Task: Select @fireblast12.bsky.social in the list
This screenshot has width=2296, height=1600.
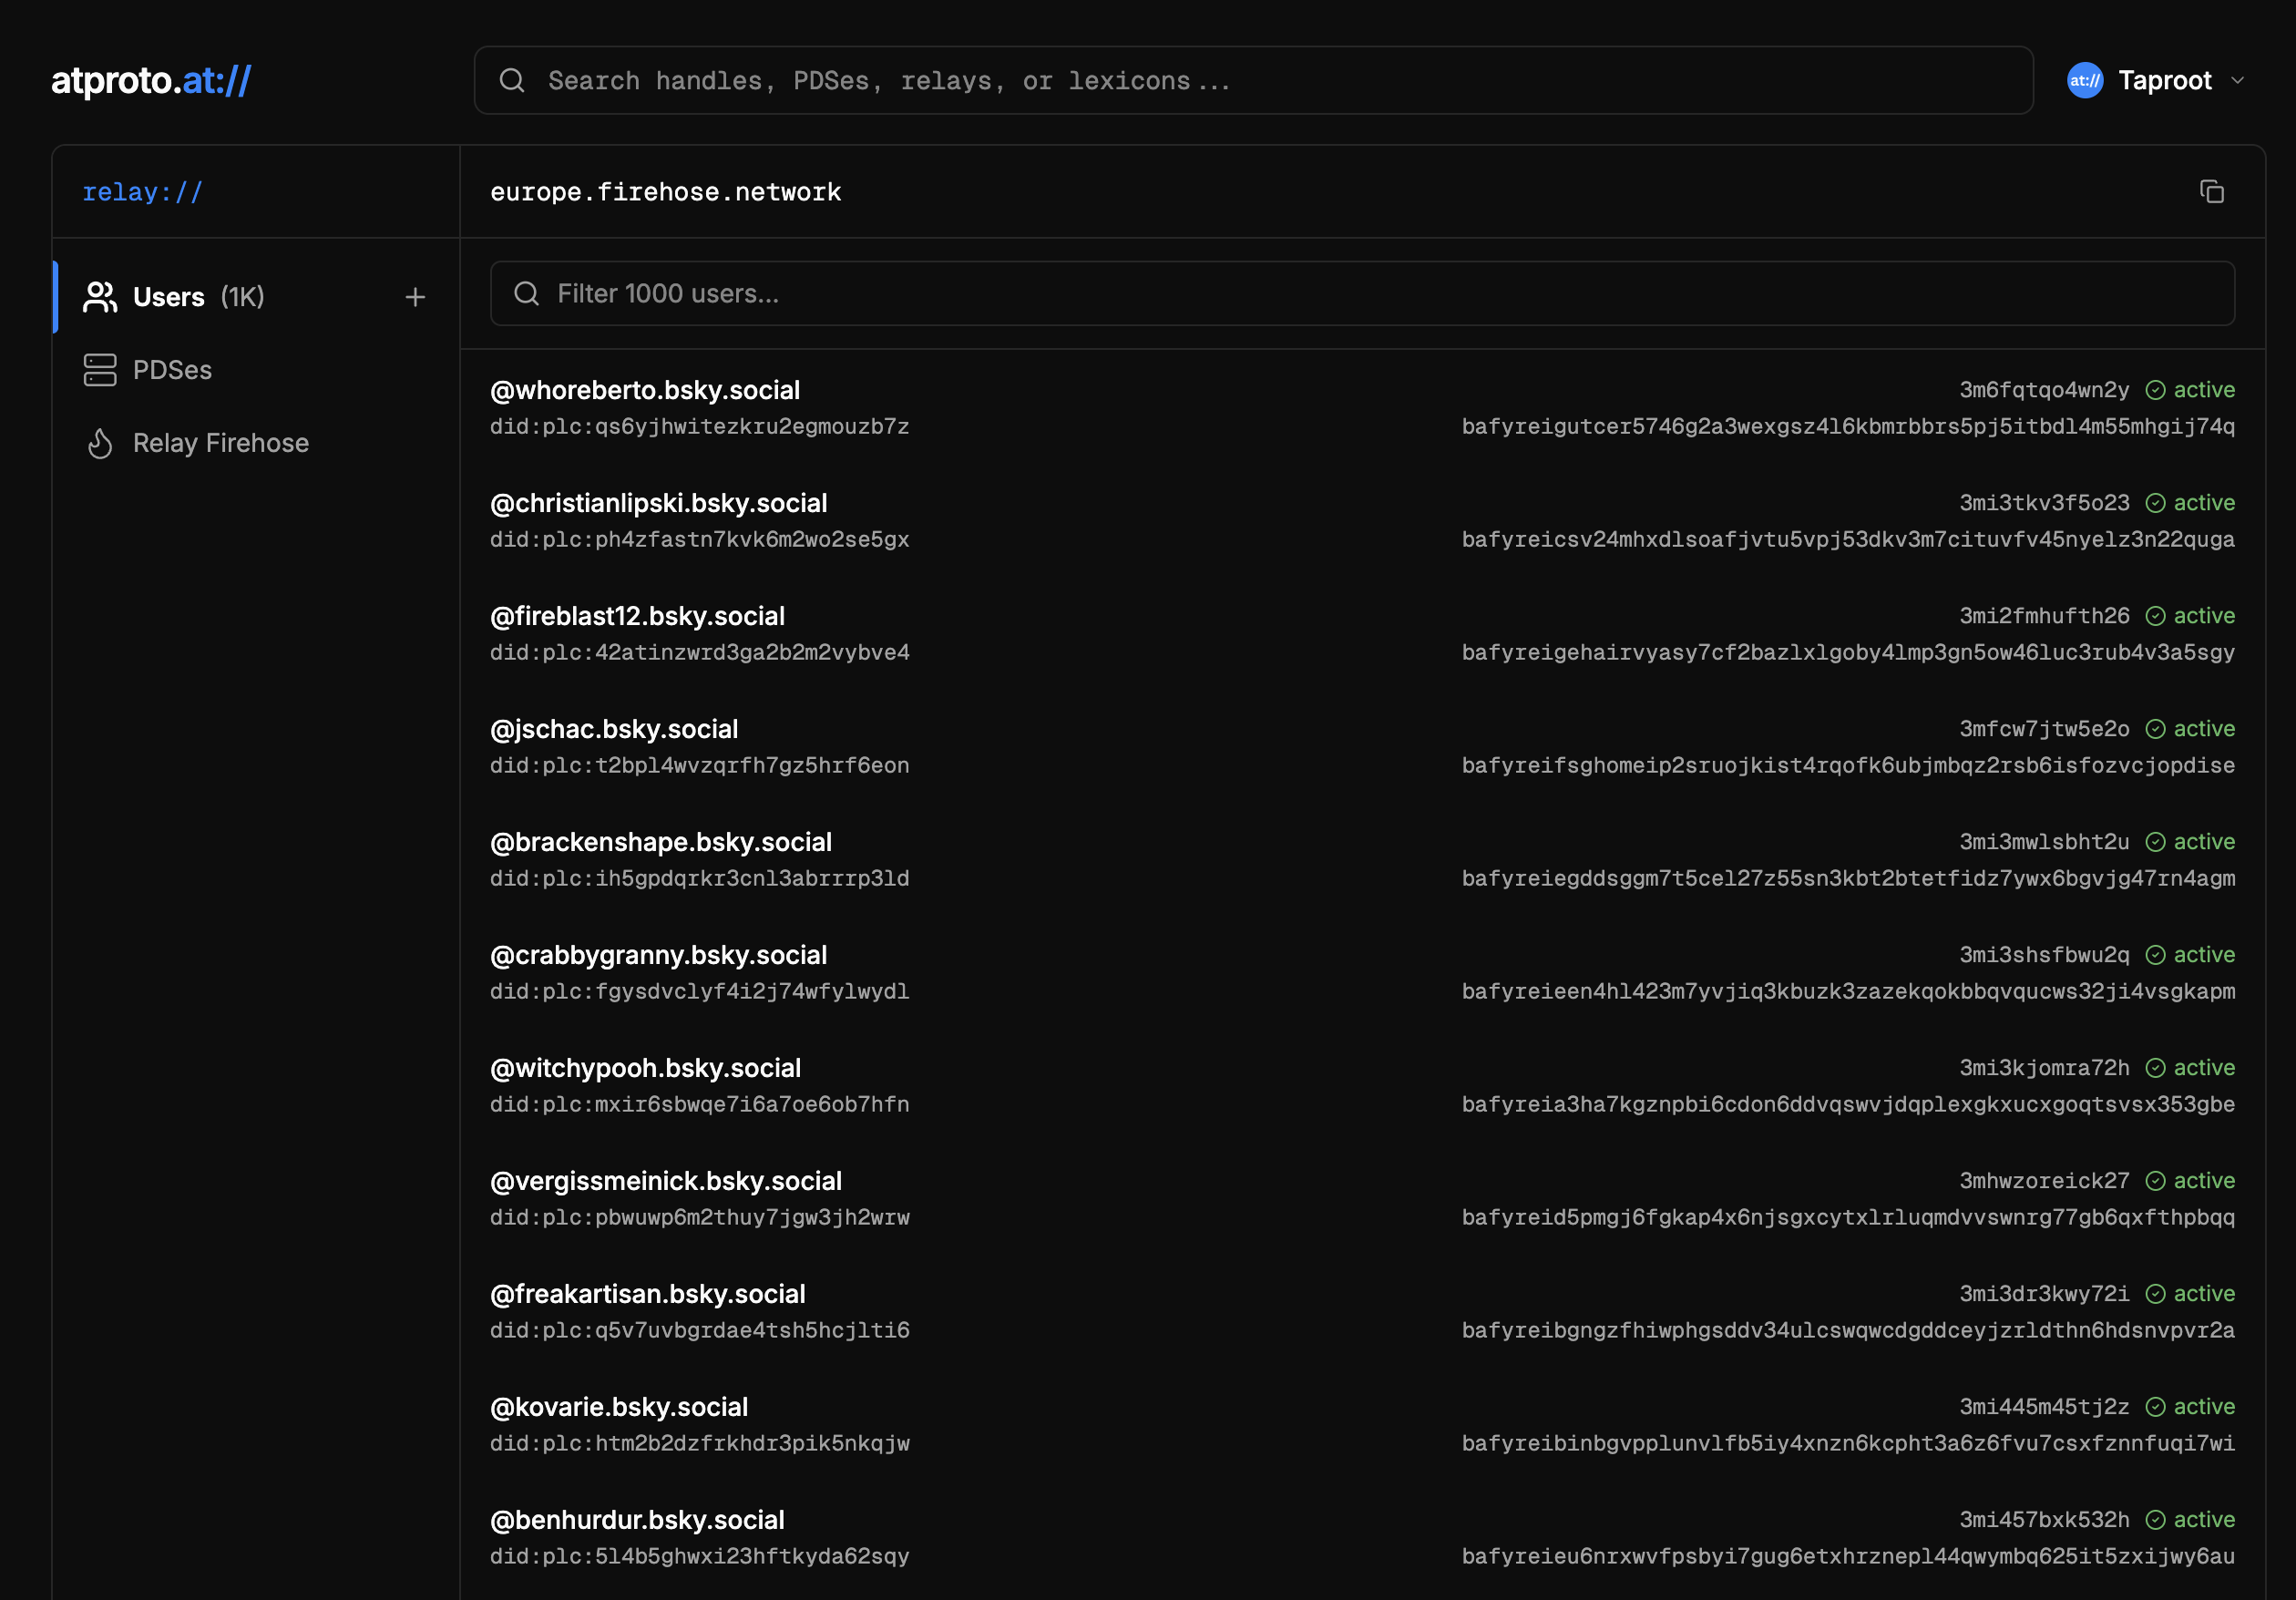Action: 637,616
